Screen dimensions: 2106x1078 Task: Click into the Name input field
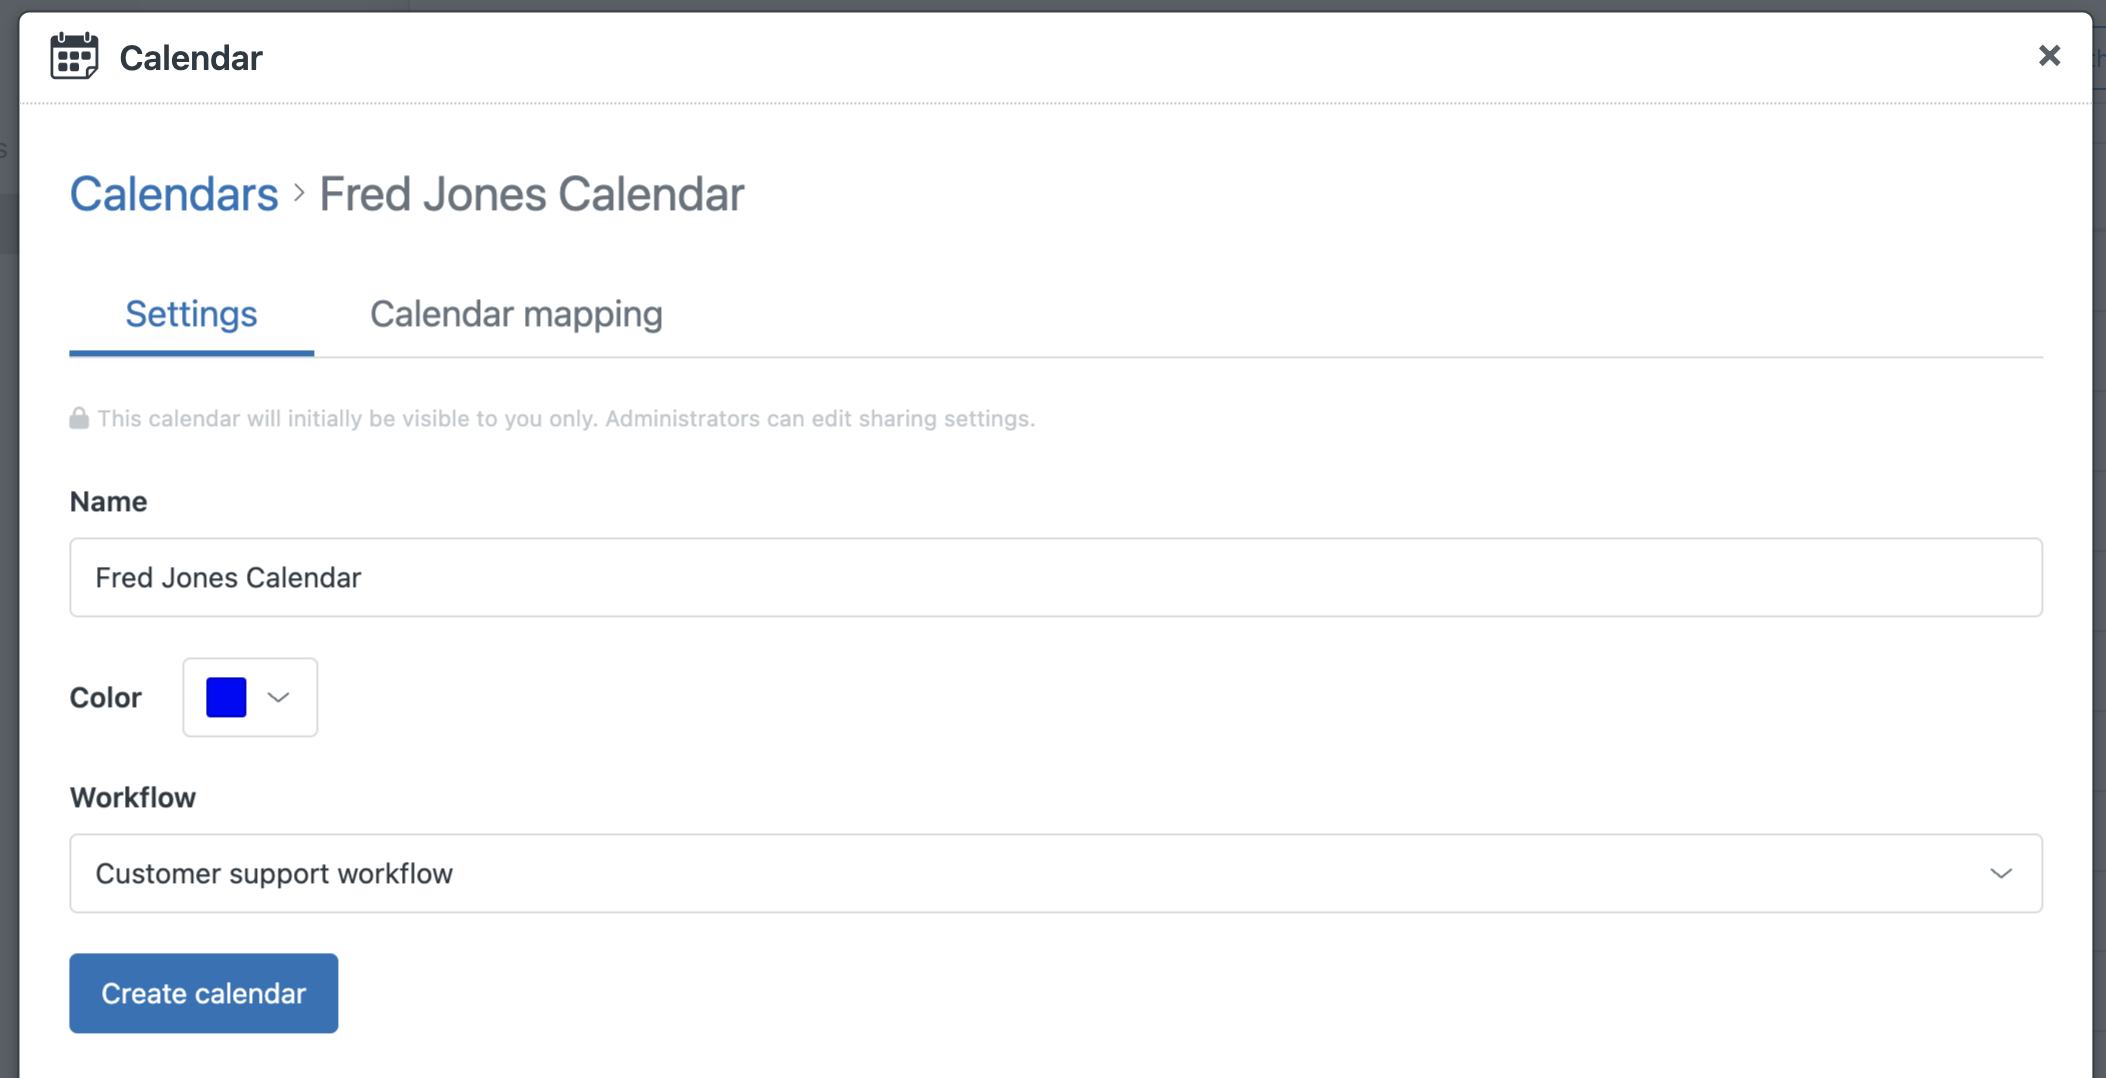pos(1056,578)
